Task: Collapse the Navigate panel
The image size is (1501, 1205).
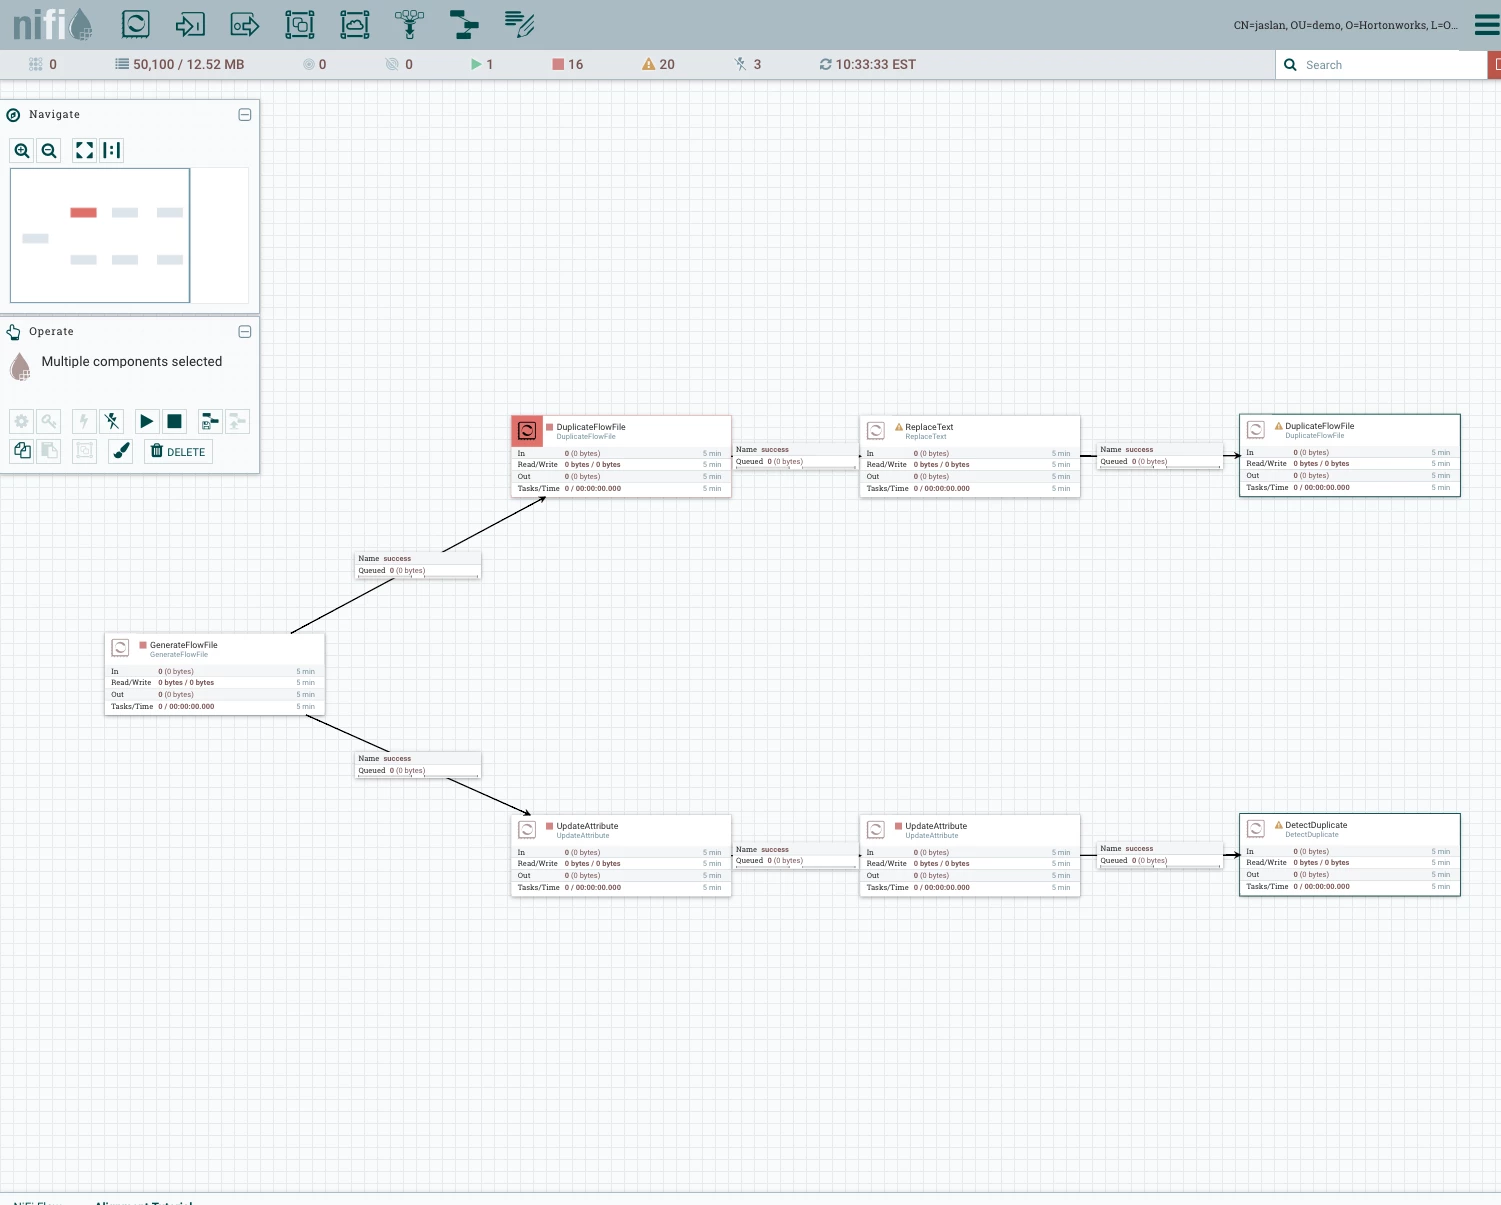Action: coord(245,115)
